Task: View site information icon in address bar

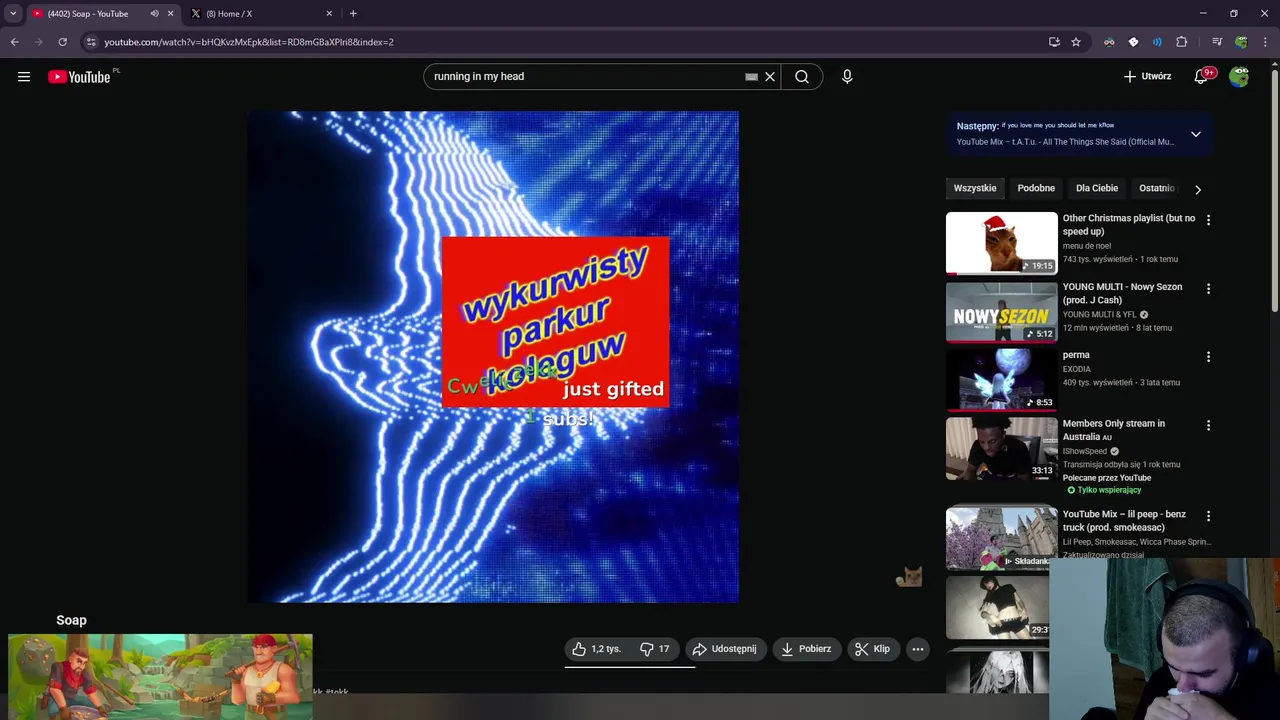Action: [91, 42]
